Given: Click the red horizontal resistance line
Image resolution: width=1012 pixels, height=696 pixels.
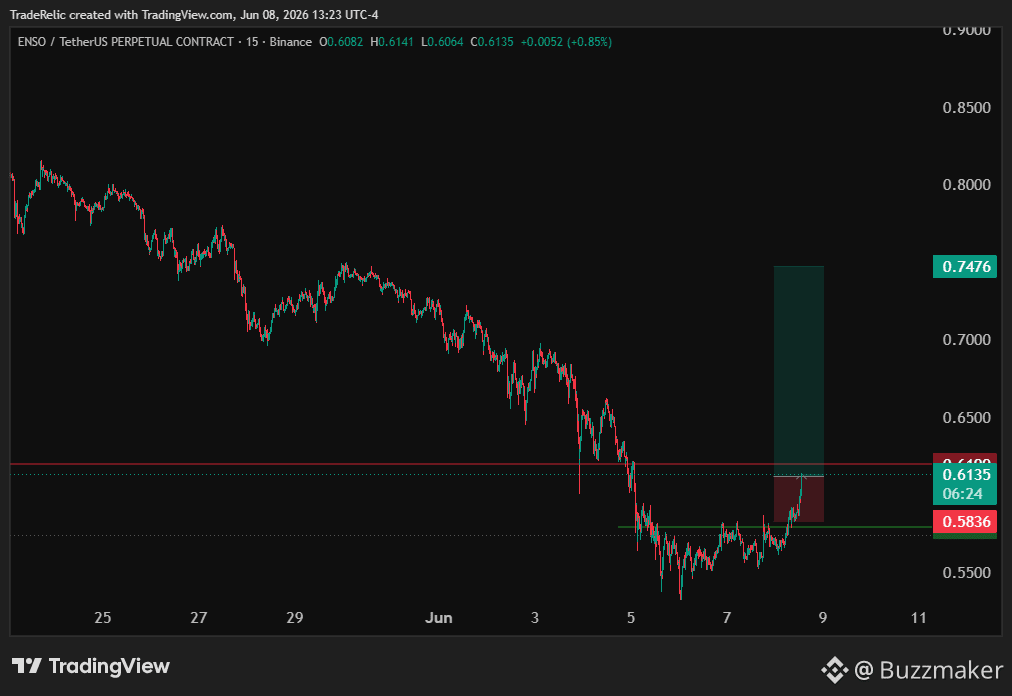Looking at the screenshot, I should pyautogui.click(x=471, y=464).
